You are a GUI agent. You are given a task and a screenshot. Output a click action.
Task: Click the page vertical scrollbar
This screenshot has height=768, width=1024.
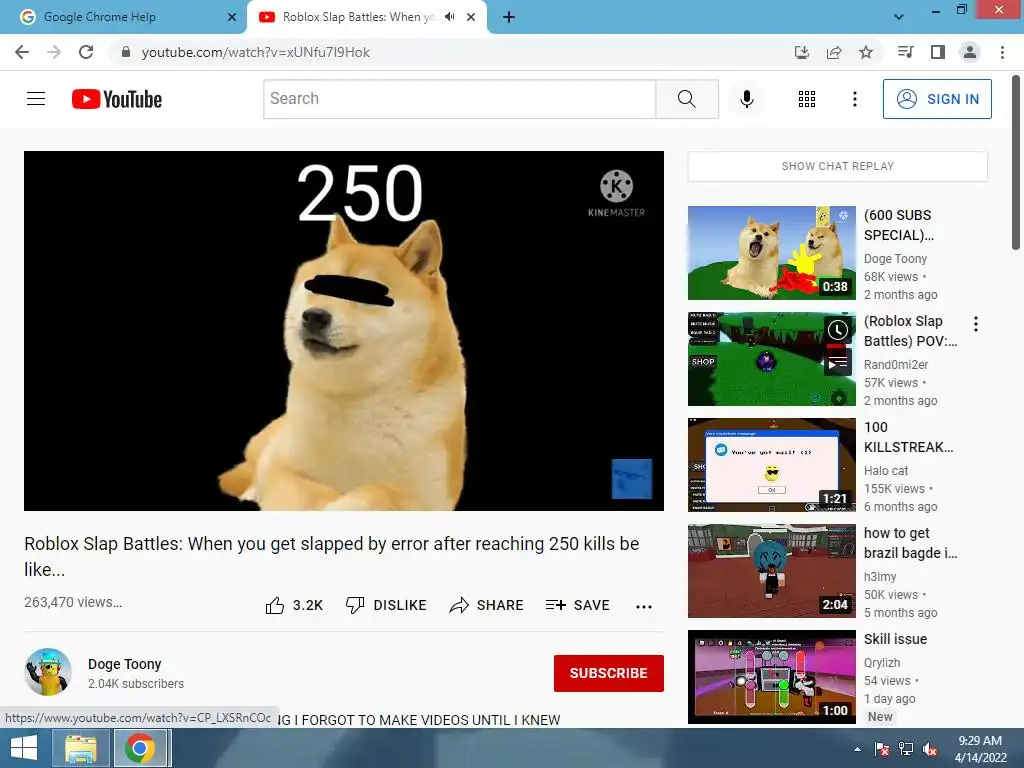tap(1016, 163)
